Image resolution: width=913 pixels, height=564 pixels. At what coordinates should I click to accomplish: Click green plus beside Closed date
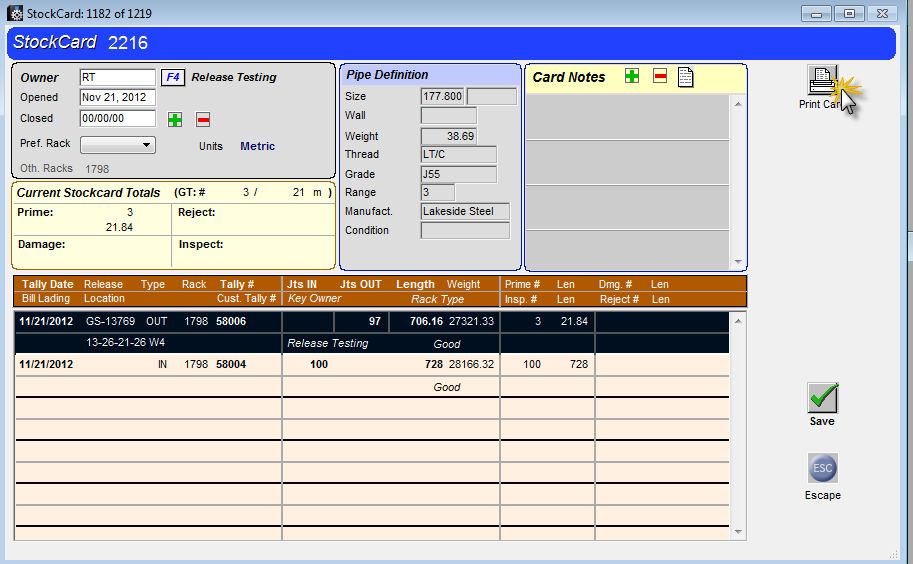pos(175,119)
